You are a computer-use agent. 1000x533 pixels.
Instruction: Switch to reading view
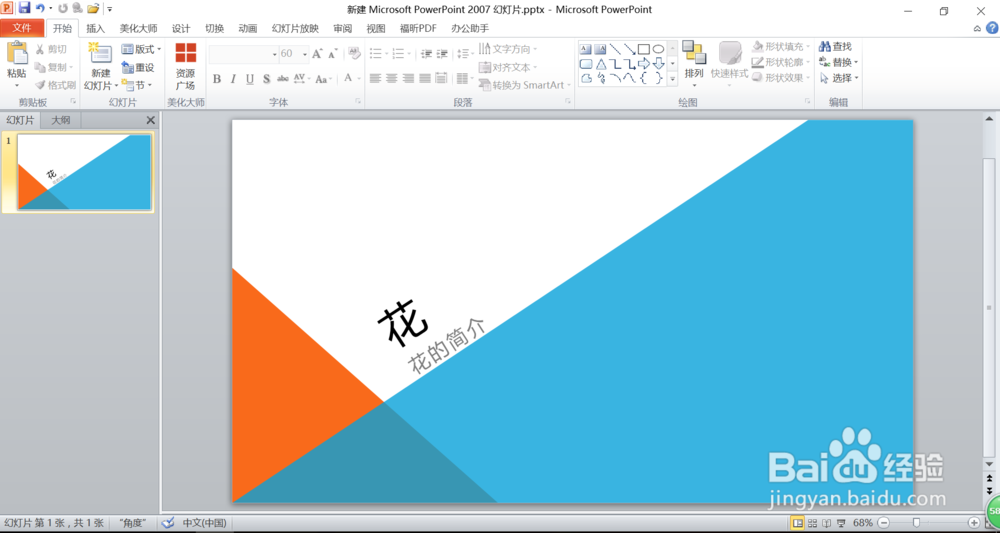pos(826,523)
